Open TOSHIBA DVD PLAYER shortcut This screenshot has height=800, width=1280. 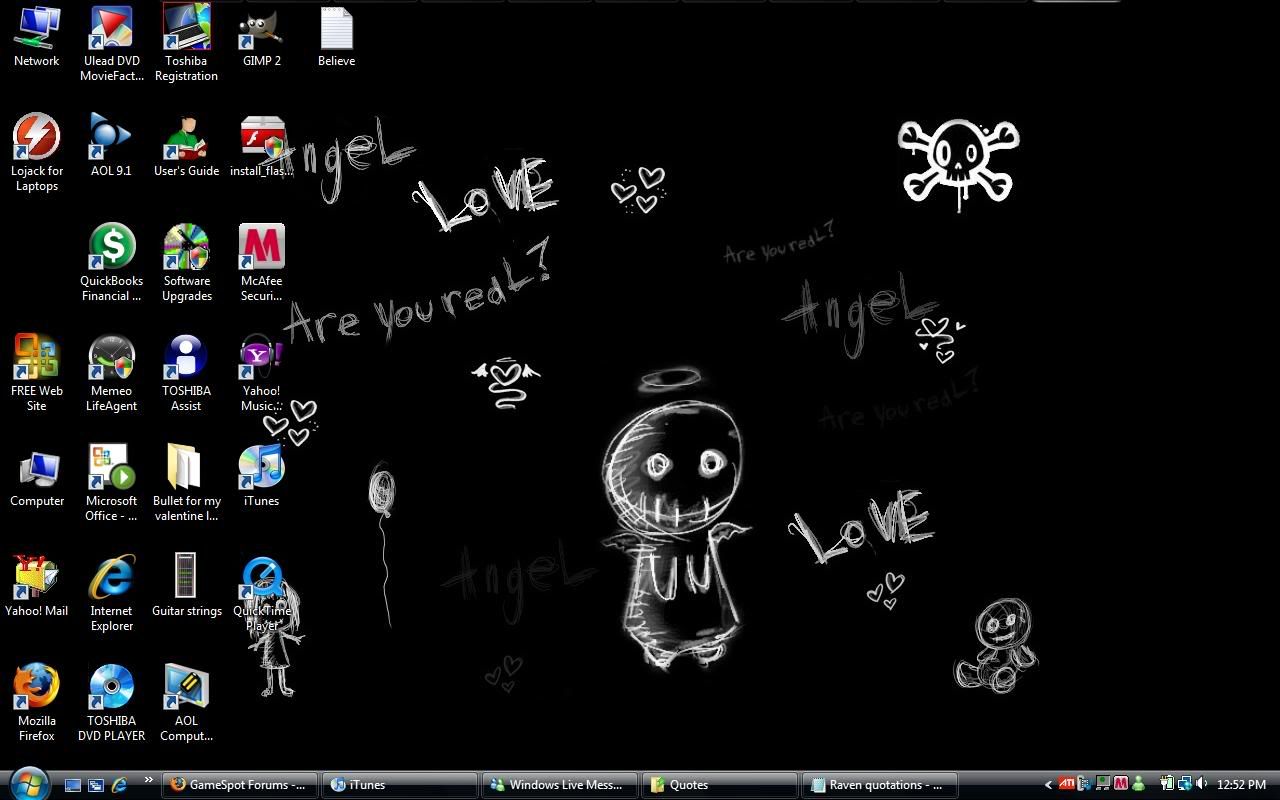(112, 703)
